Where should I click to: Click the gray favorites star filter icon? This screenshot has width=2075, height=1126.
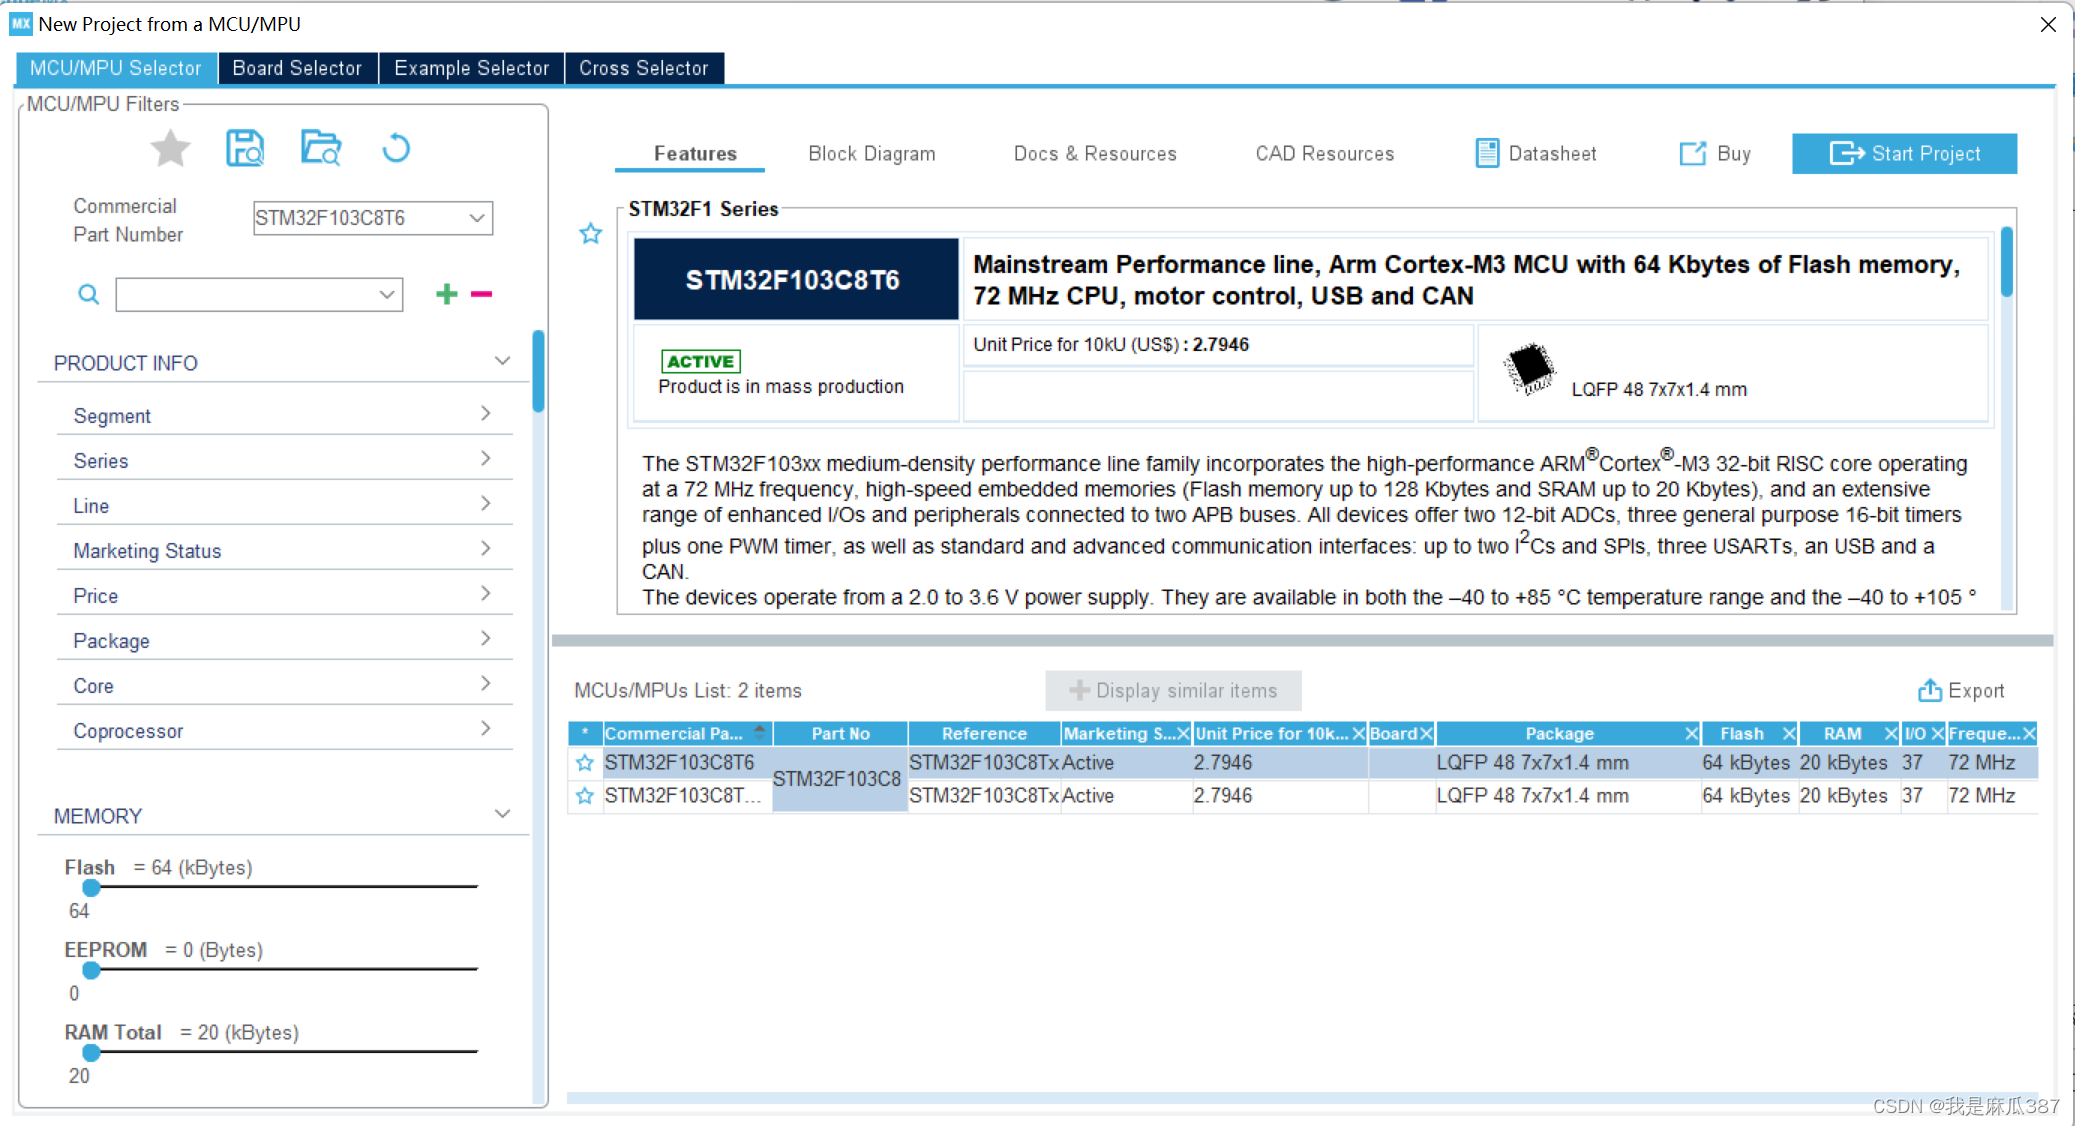[x=170, y=149]
